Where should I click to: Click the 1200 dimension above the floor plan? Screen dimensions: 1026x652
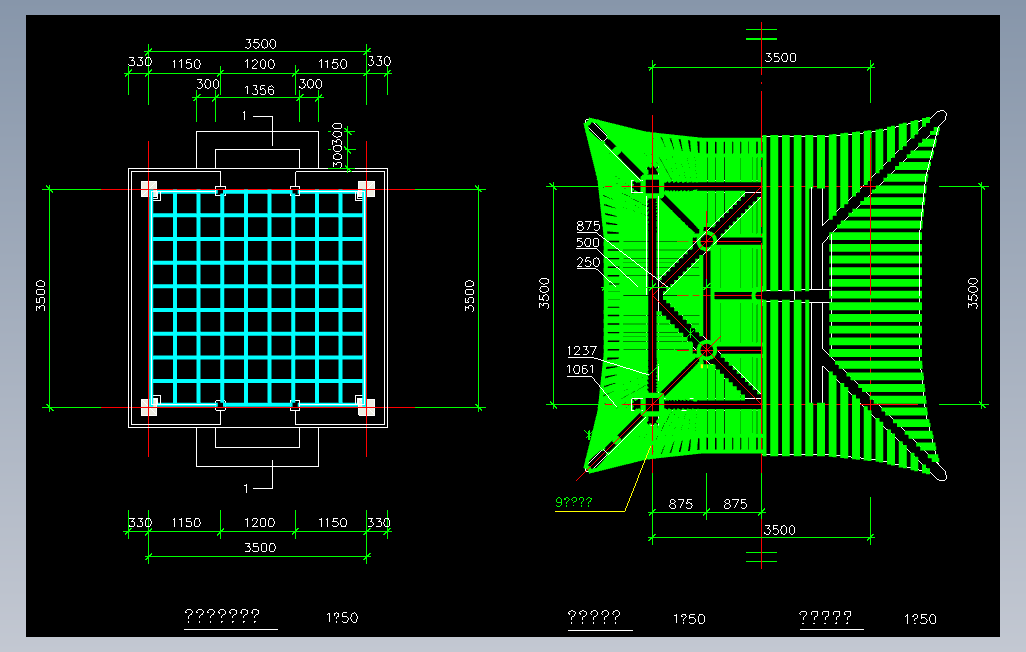point(259,64)
